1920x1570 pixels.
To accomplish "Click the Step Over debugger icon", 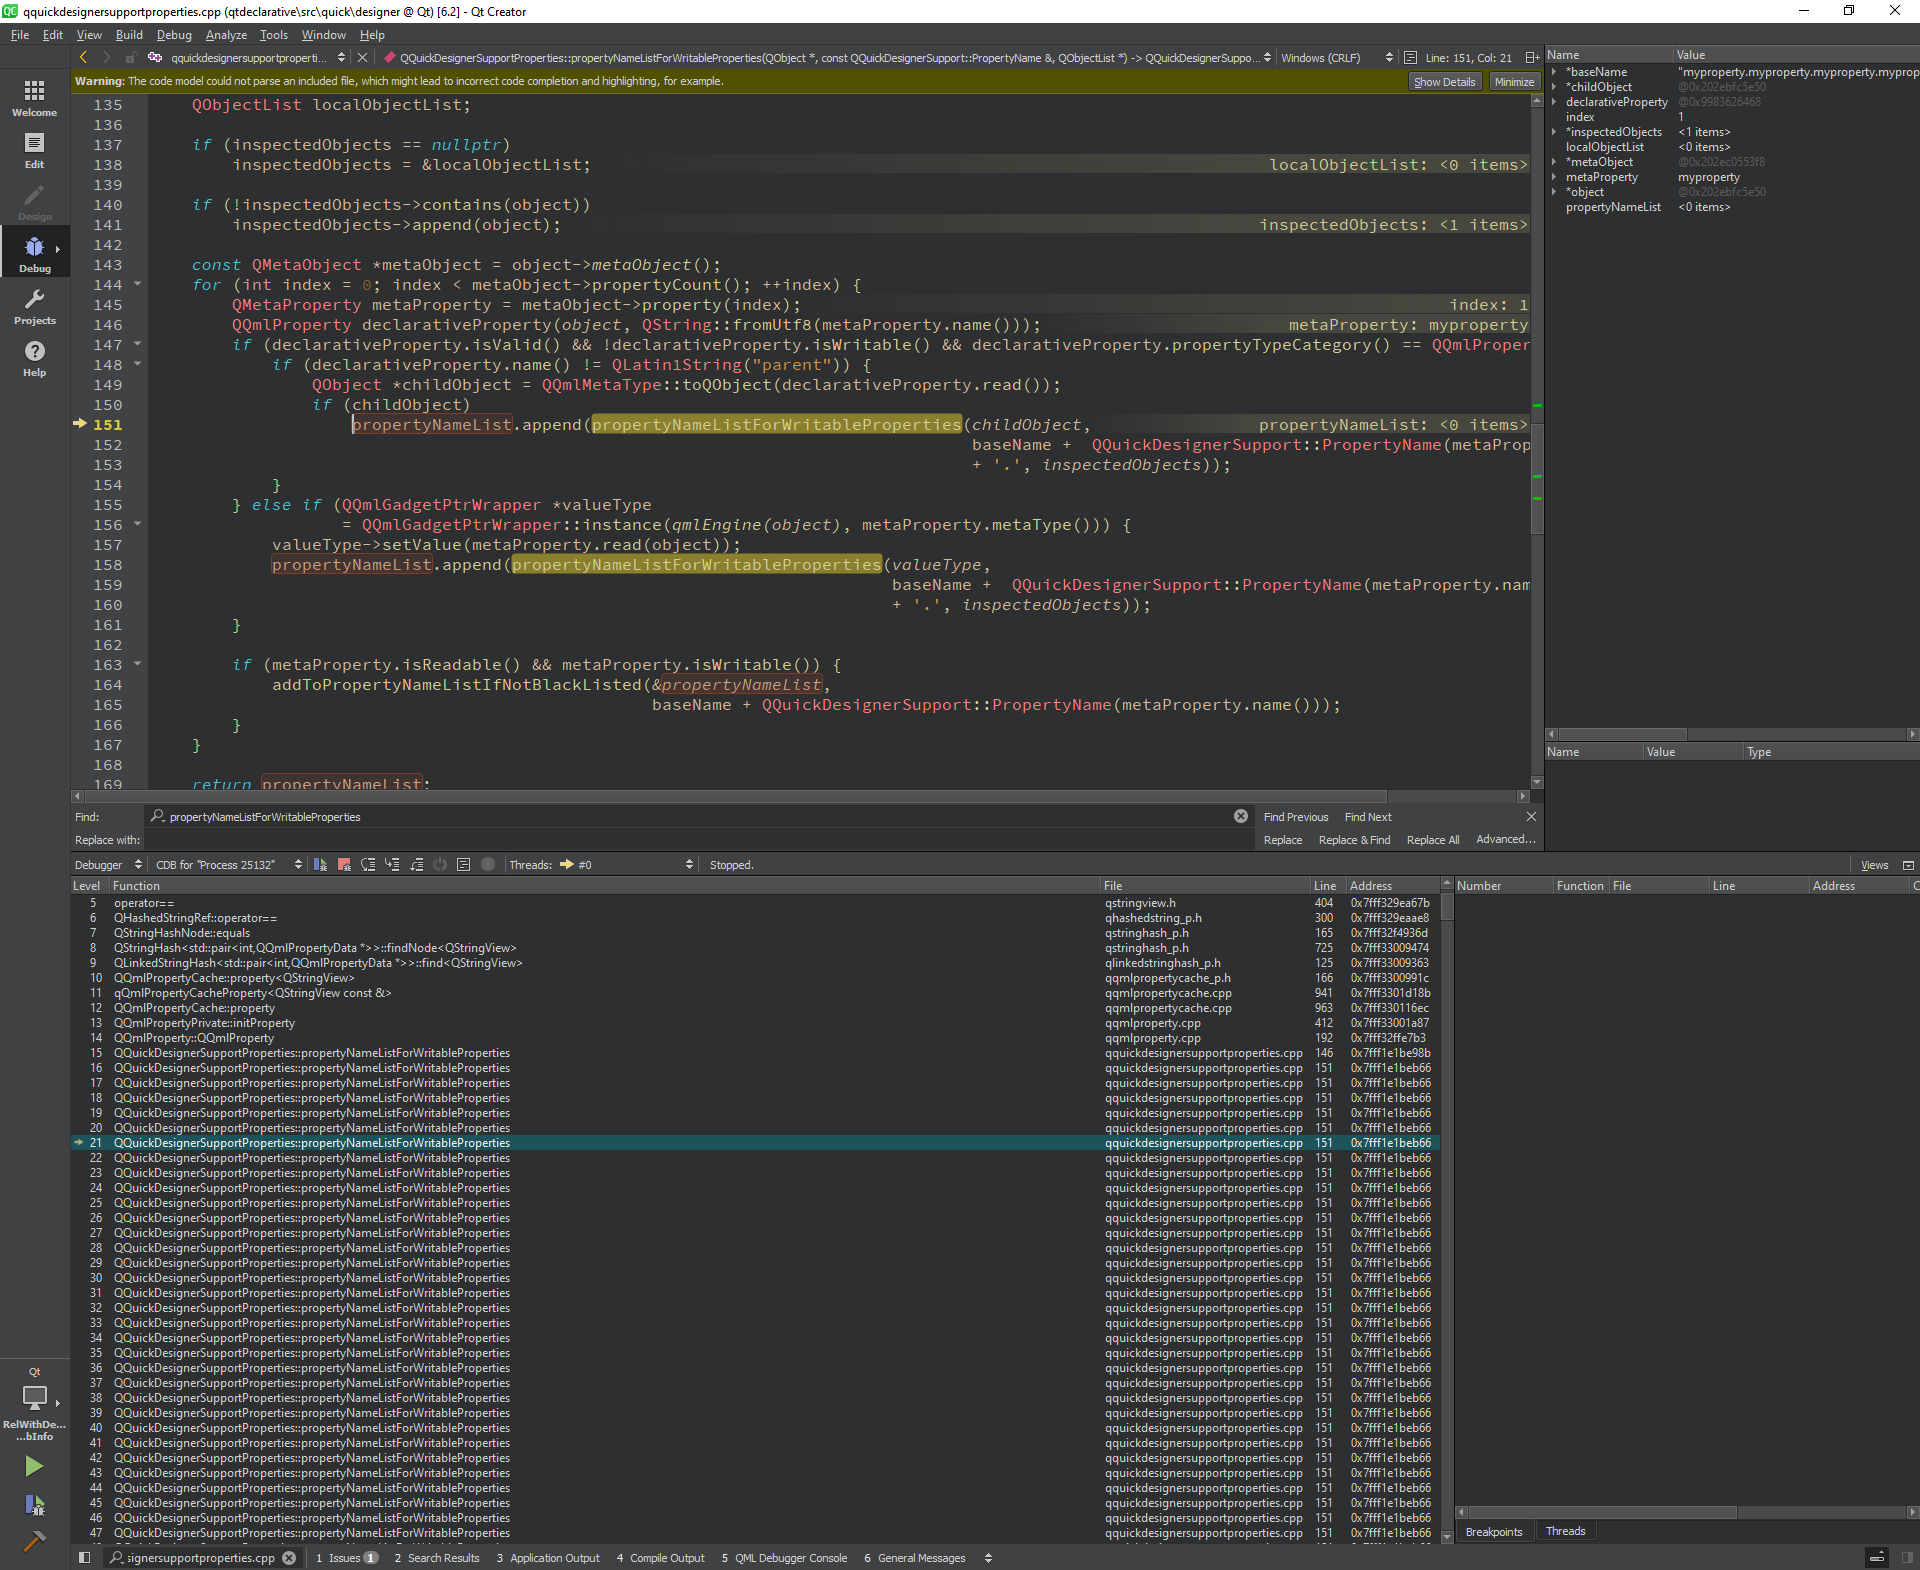I will [368, 865].
